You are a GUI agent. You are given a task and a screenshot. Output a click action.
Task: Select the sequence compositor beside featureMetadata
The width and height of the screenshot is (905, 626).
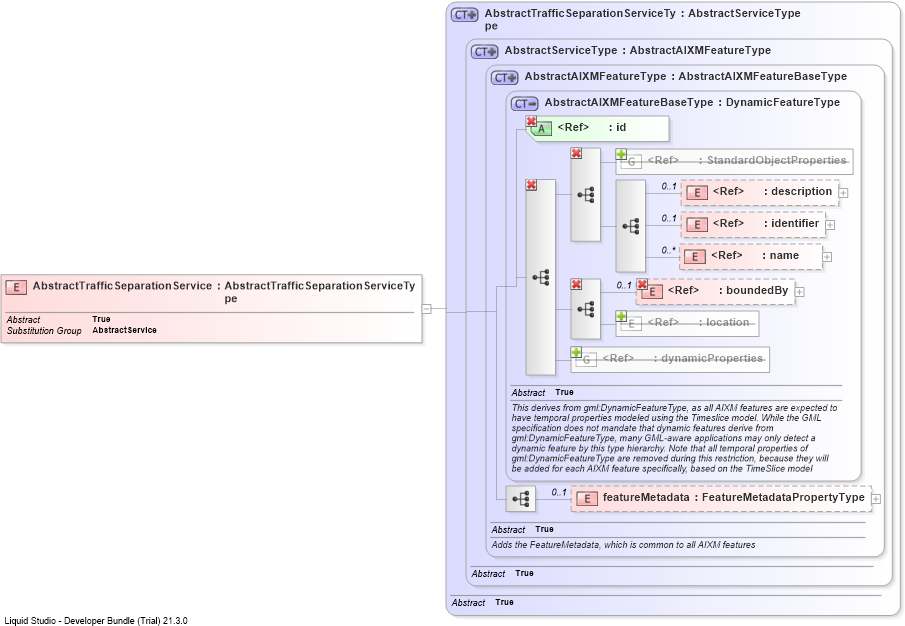[x=521, y=499]
